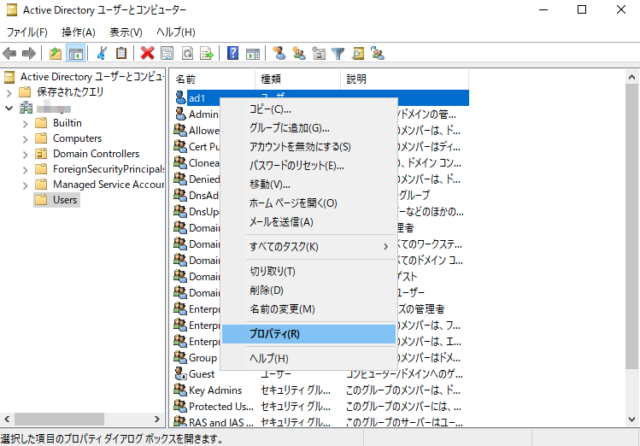Choose ヘルプ(H) in context menu
The width and height of the screenshot is (640, 446).
[309, 358]
